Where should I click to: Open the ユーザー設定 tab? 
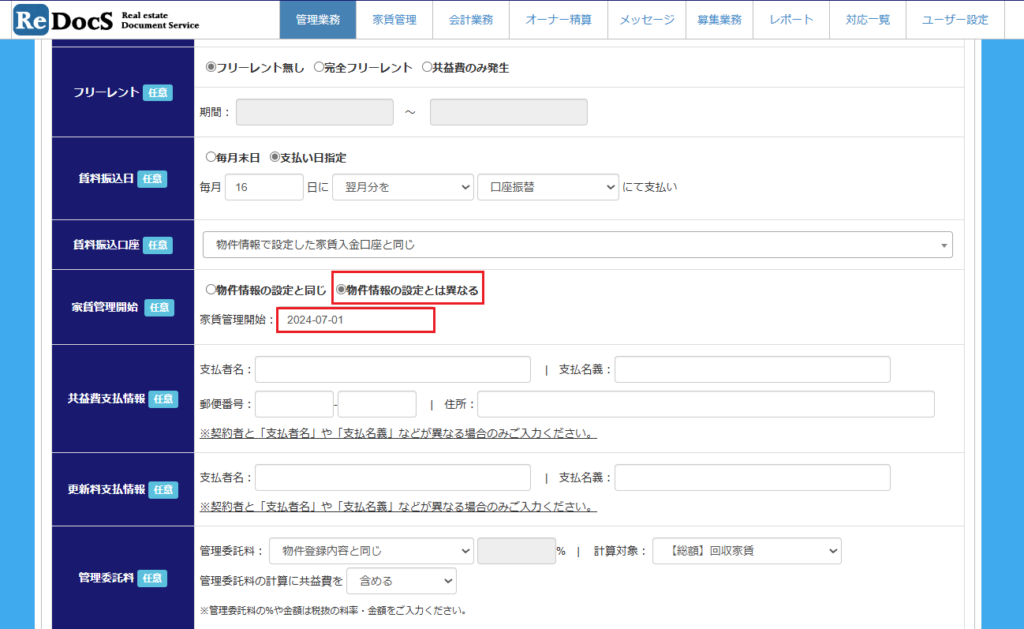click(x=954, y=20)
